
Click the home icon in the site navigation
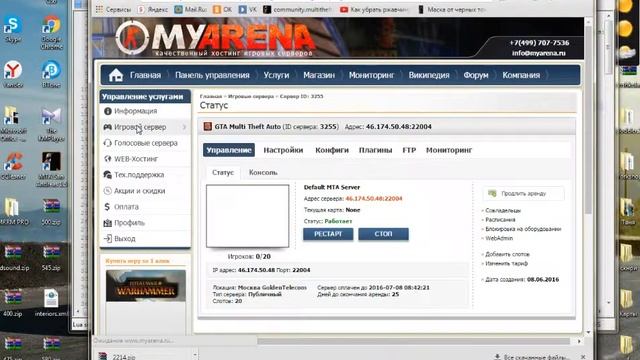(116, 75)
